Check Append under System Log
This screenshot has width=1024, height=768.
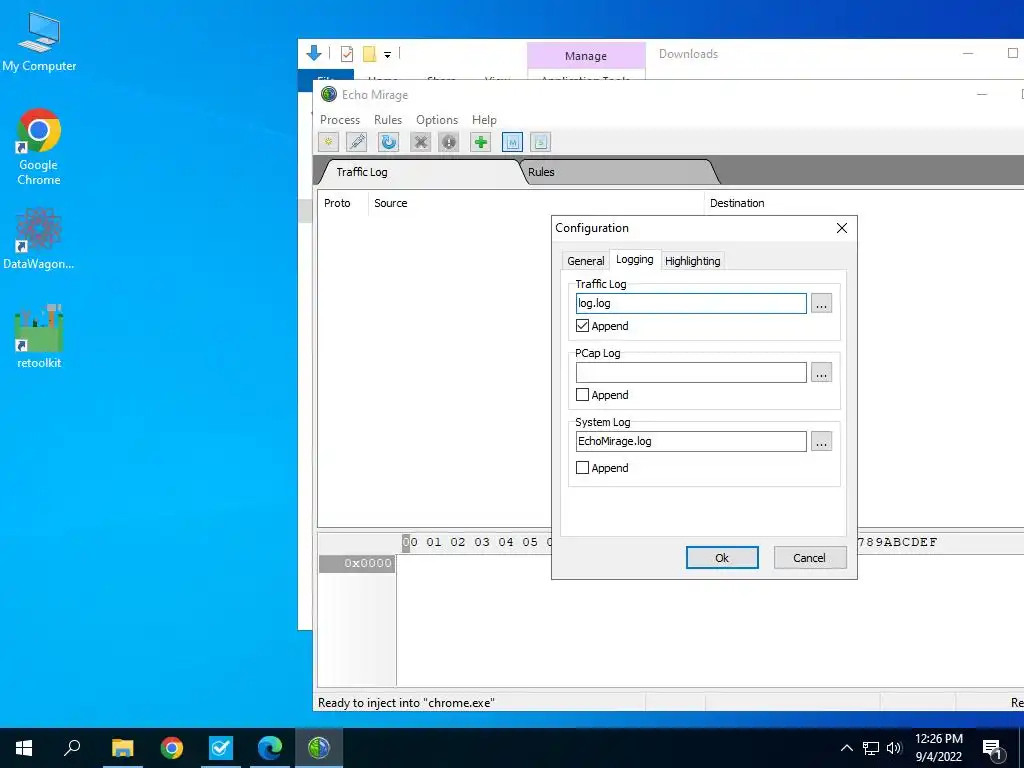pyautogui.click(x=583, y=468)
